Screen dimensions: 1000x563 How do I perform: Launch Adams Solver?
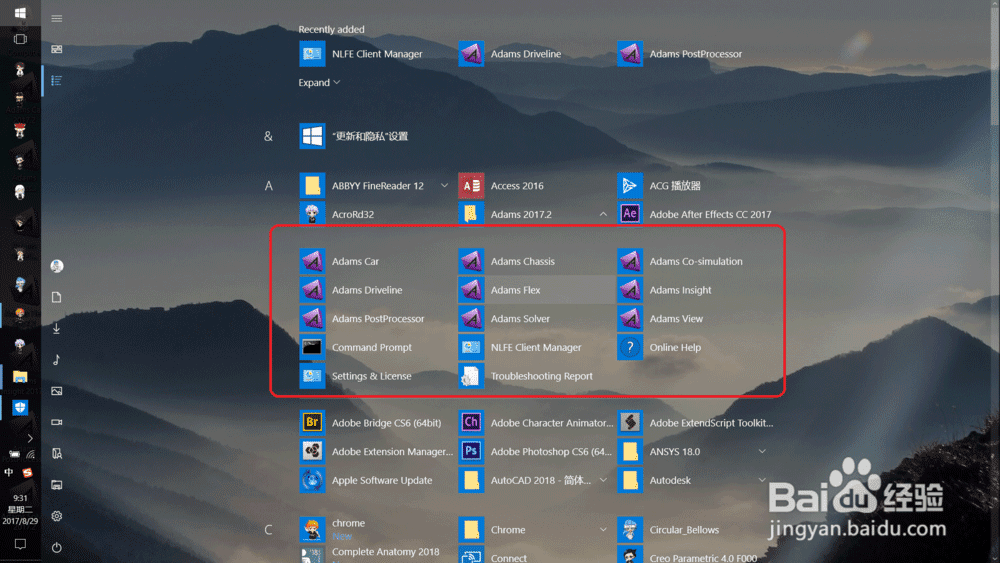536,318
